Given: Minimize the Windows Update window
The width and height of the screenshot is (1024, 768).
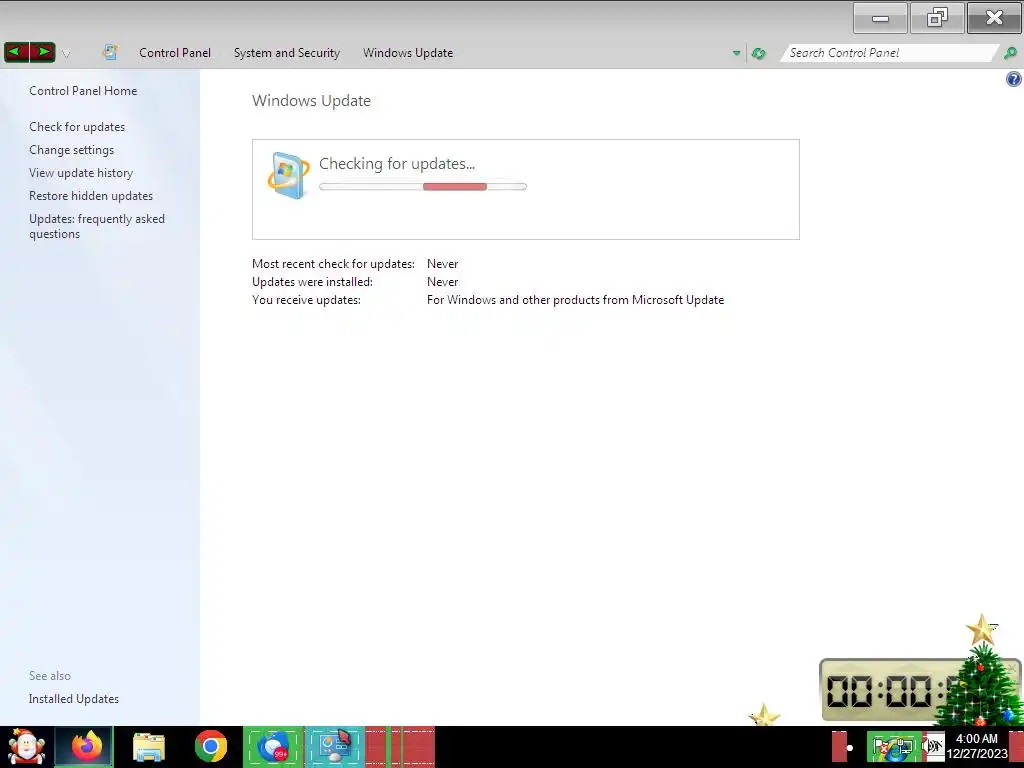Looking at the screenshot, I should [x=880, y=18].
